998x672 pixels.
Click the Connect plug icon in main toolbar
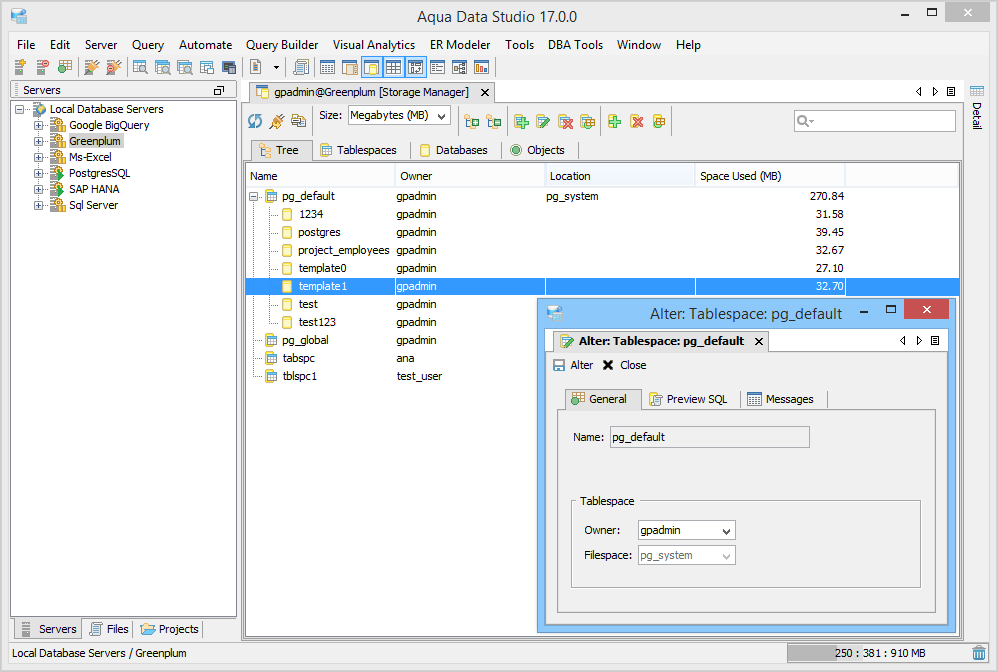92,67
